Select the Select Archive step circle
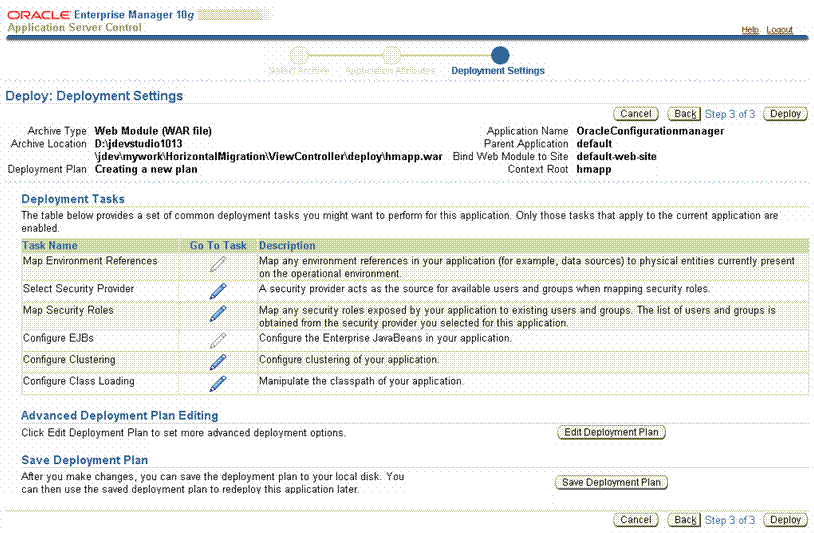The image size is (814, 533). tap(299, 55)
